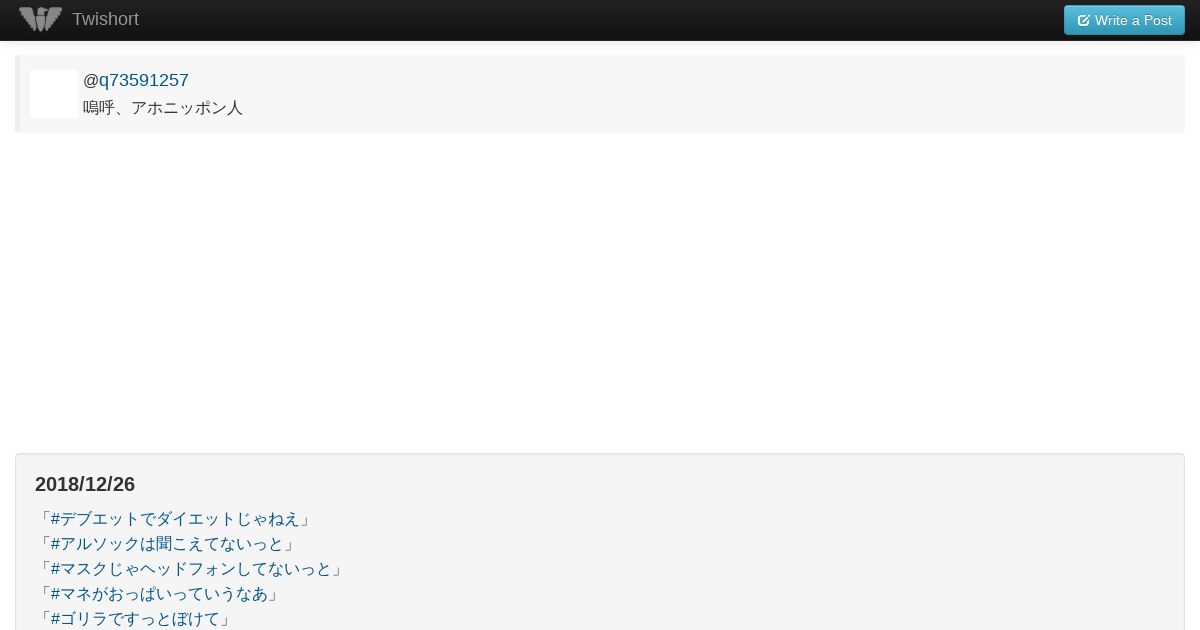Open hashtag #デブエットでダイエットじゃねえ
1200x630 pixels.
click(x=175, y=519)
